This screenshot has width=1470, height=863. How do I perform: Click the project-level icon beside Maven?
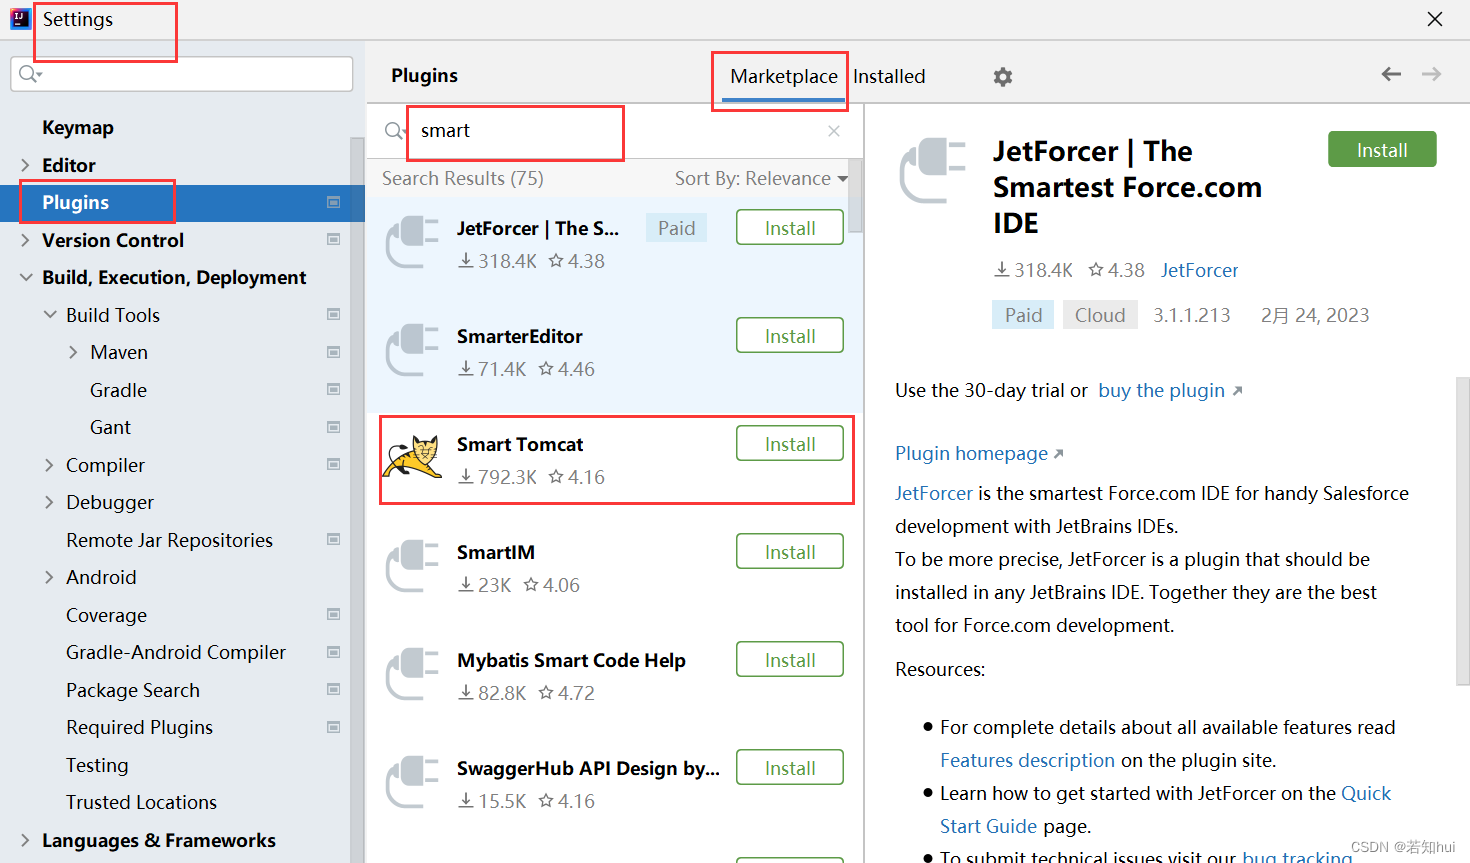[x=334, y=352]
